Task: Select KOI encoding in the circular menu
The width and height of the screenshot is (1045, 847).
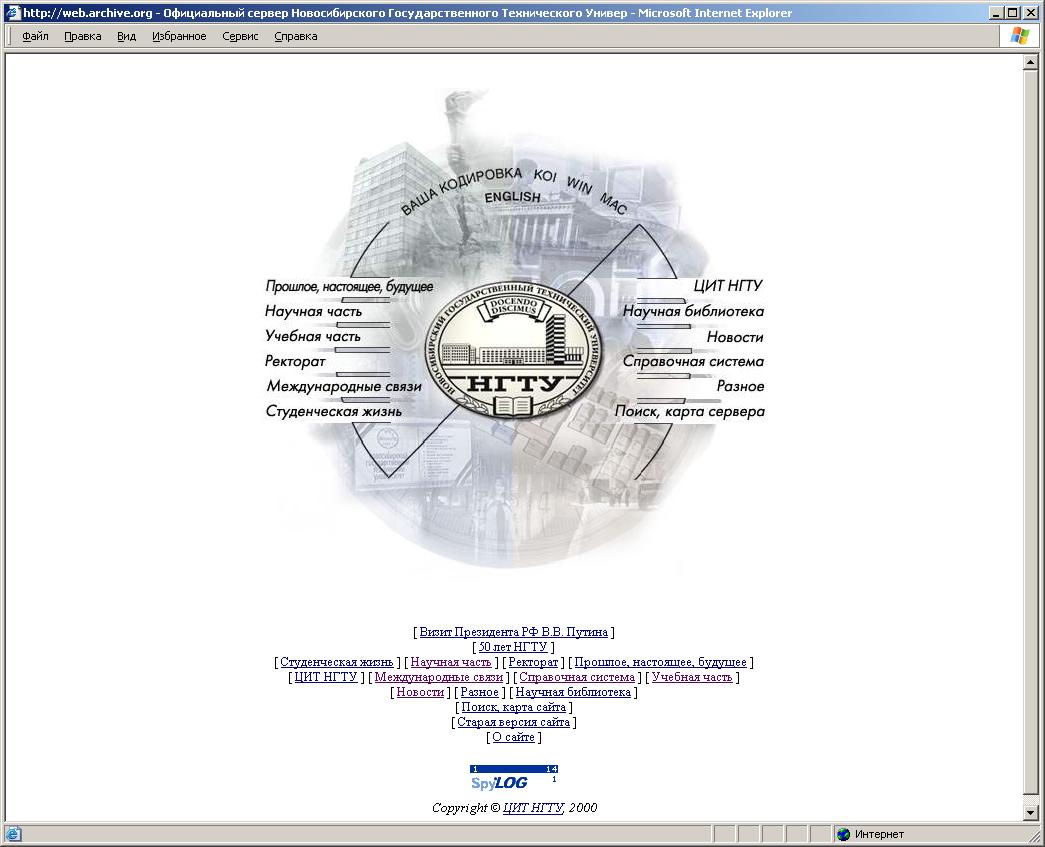Action: click(544, 175)
